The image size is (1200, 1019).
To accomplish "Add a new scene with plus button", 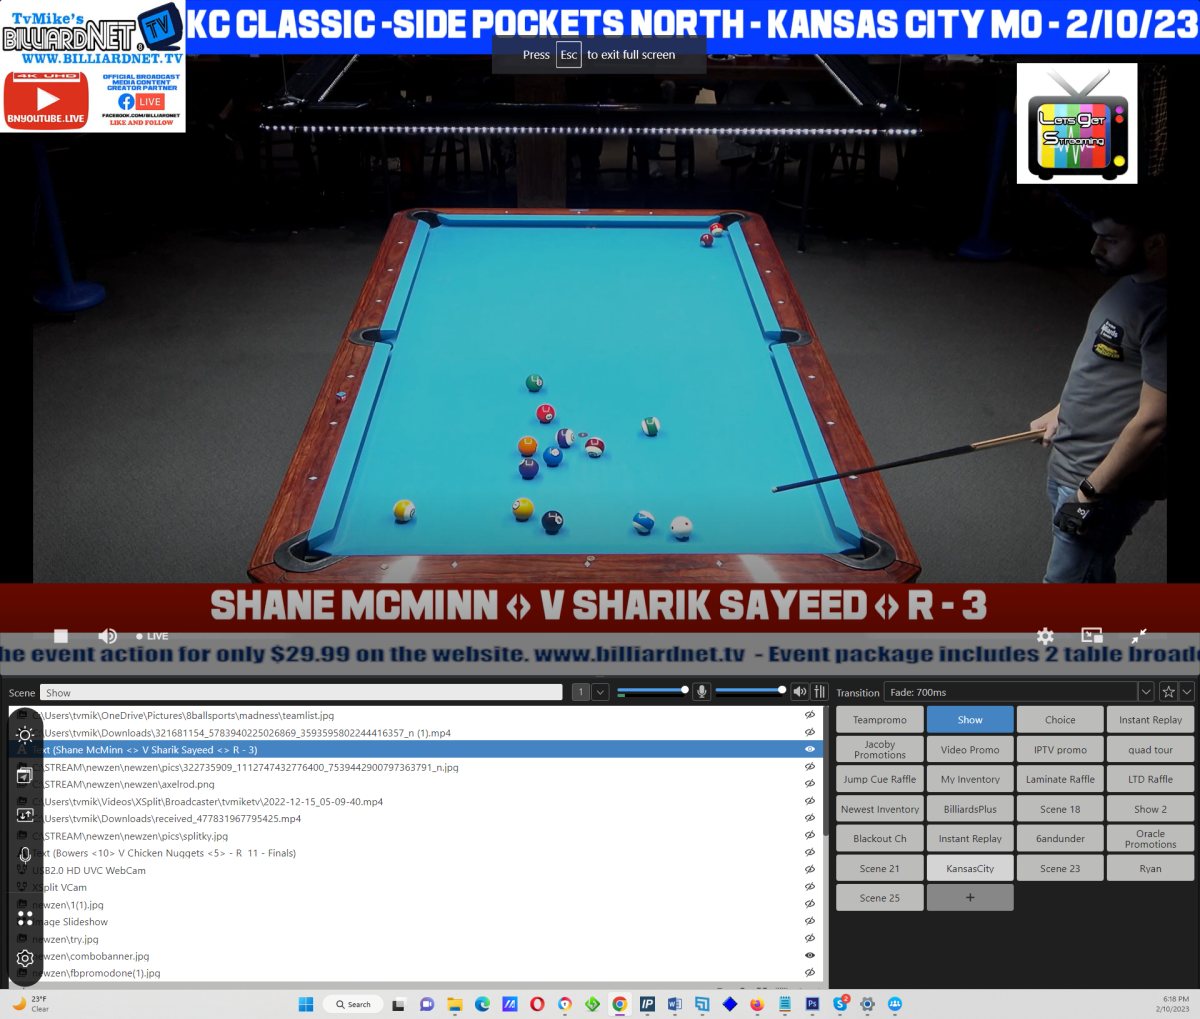I will pos(970,898).
